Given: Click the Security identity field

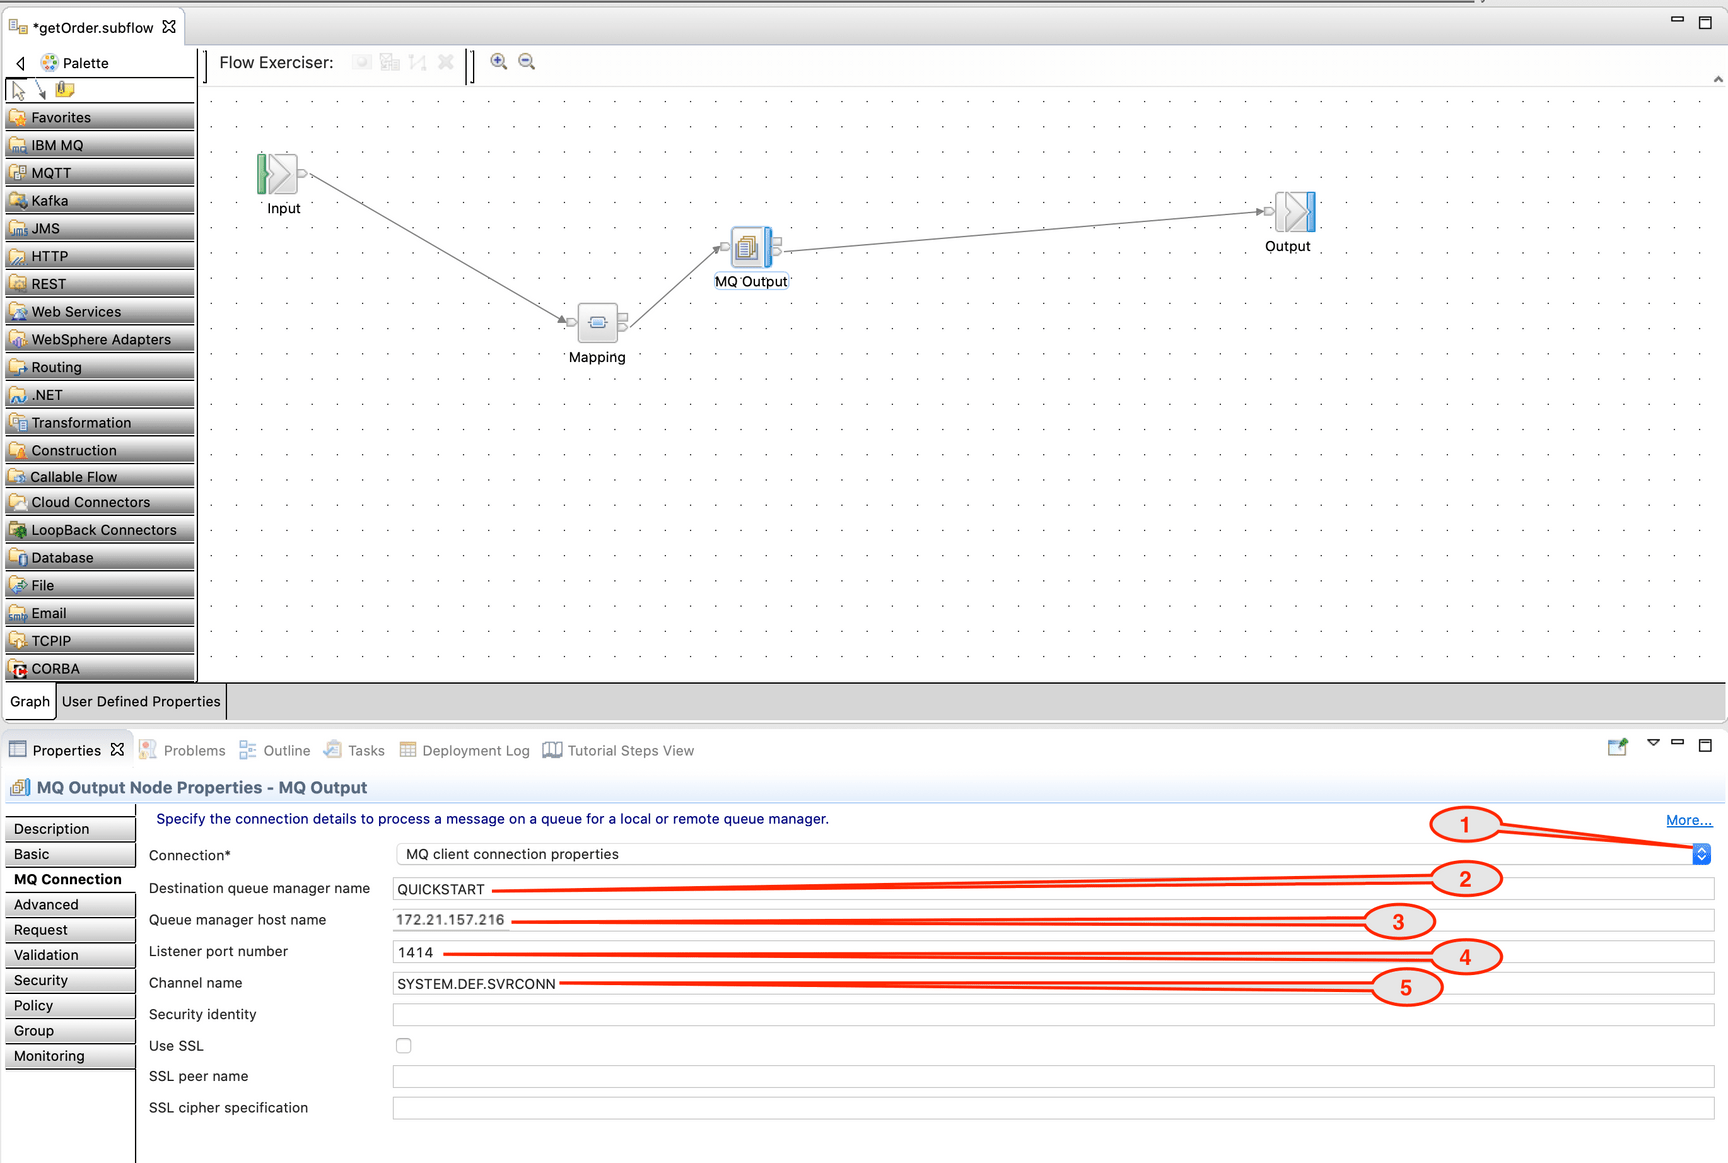Looking at the screenshot, I should coord(700,1014).
